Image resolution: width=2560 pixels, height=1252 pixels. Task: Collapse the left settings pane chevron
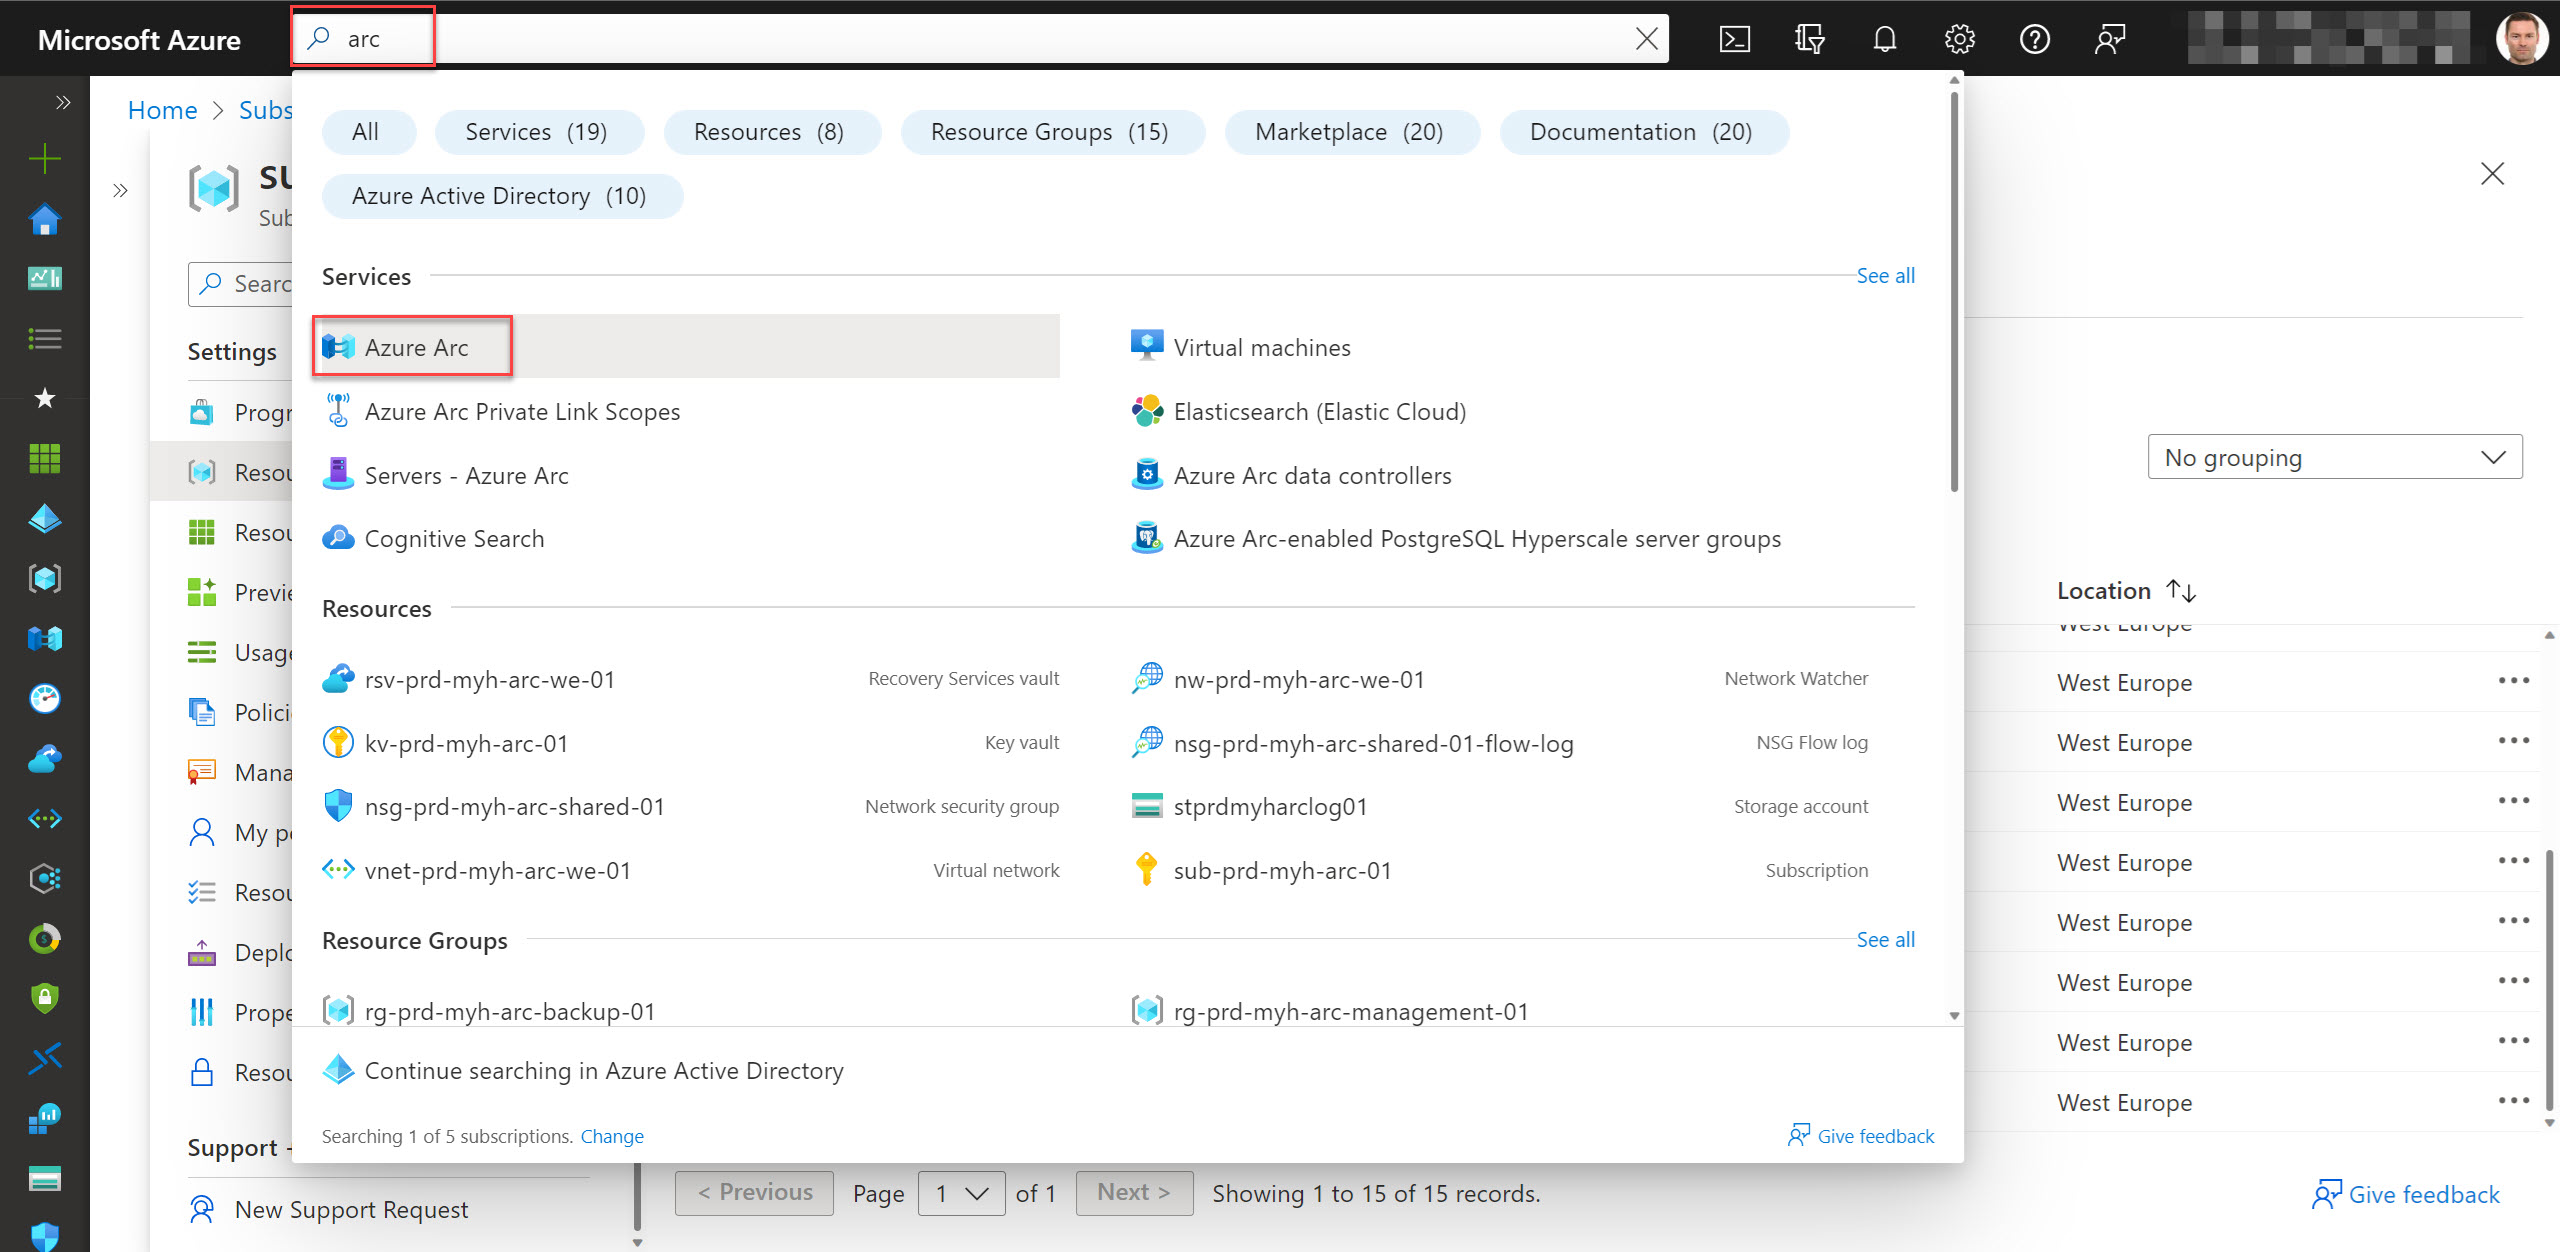(120, 190)
